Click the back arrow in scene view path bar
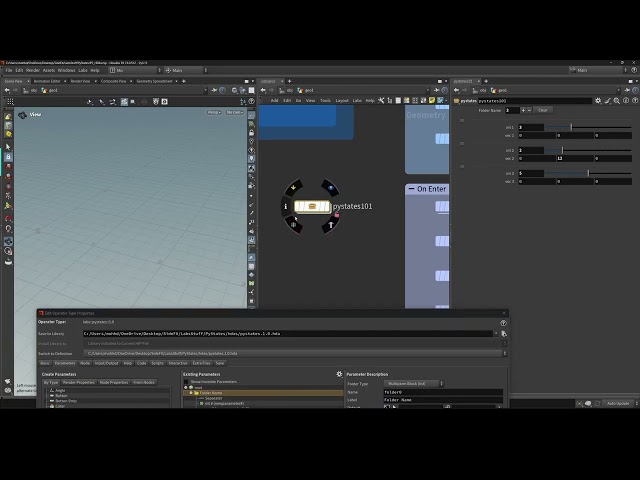This screenshot has width=640, height=480. [x=8, y=90]
